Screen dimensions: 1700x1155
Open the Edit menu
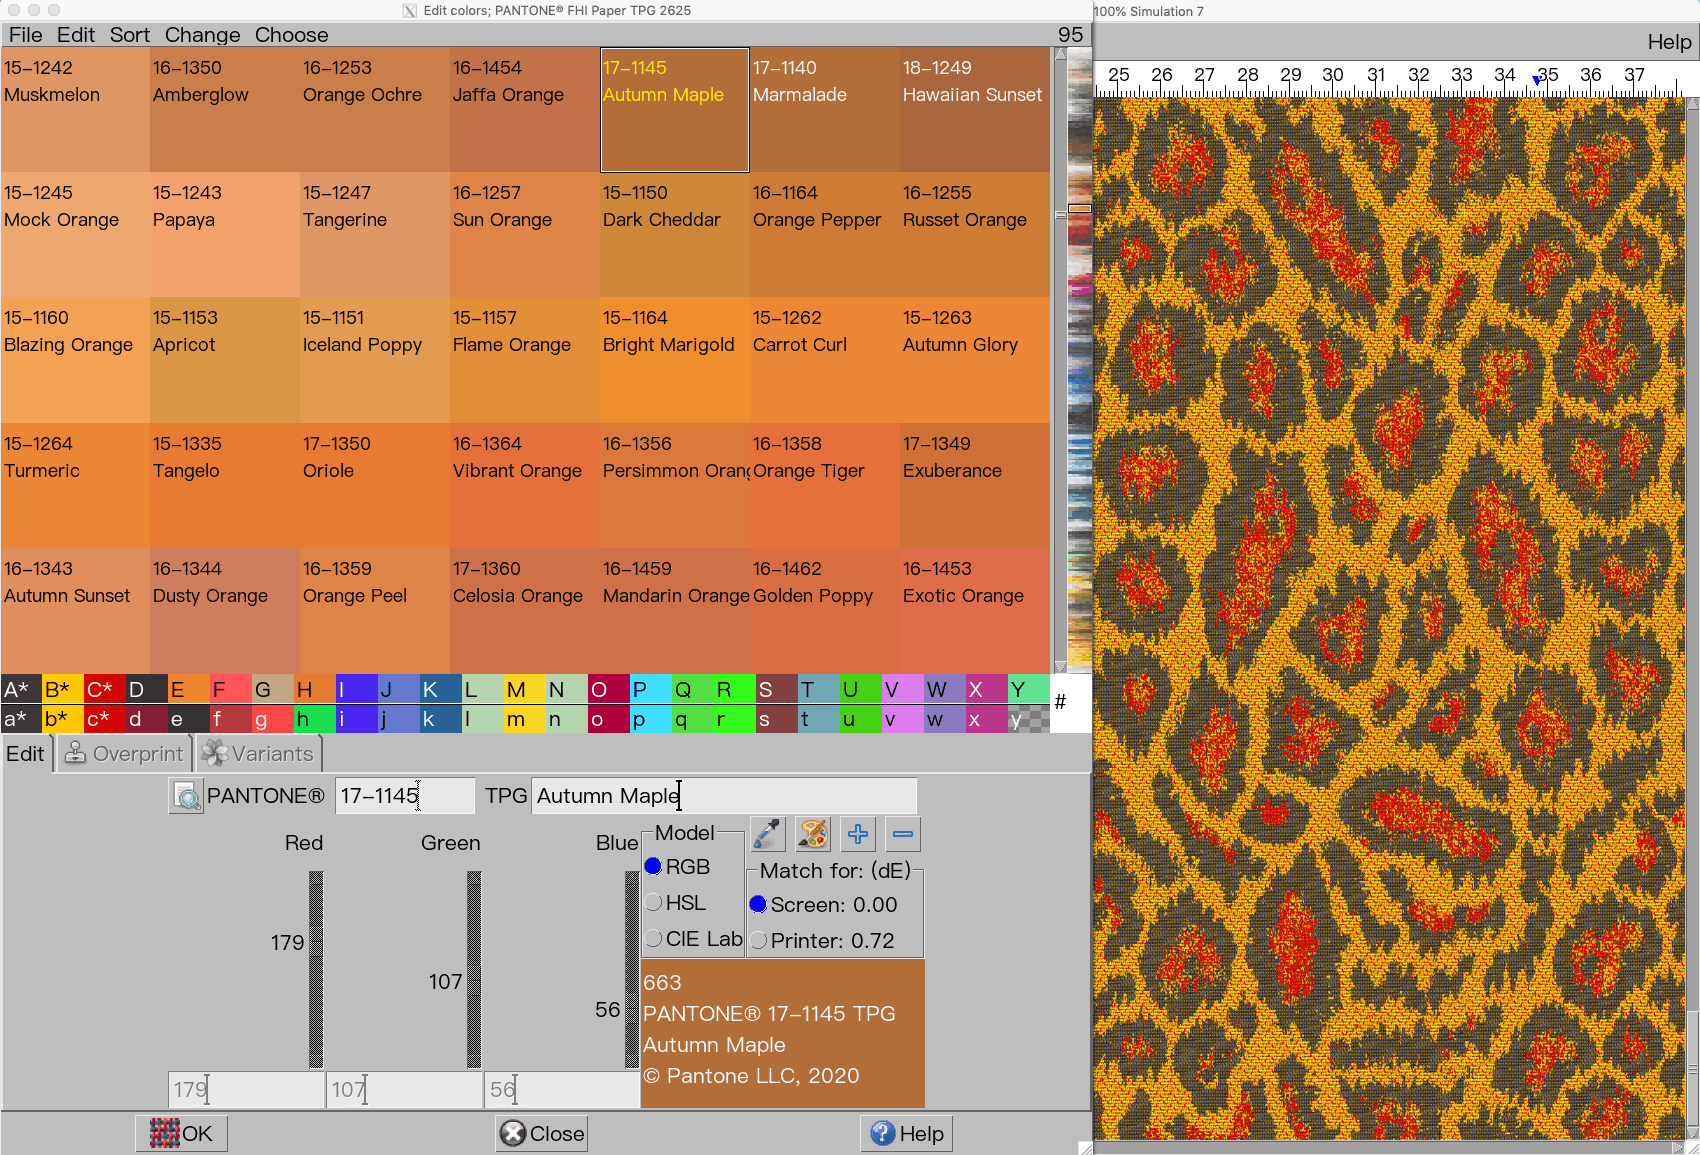76,35
